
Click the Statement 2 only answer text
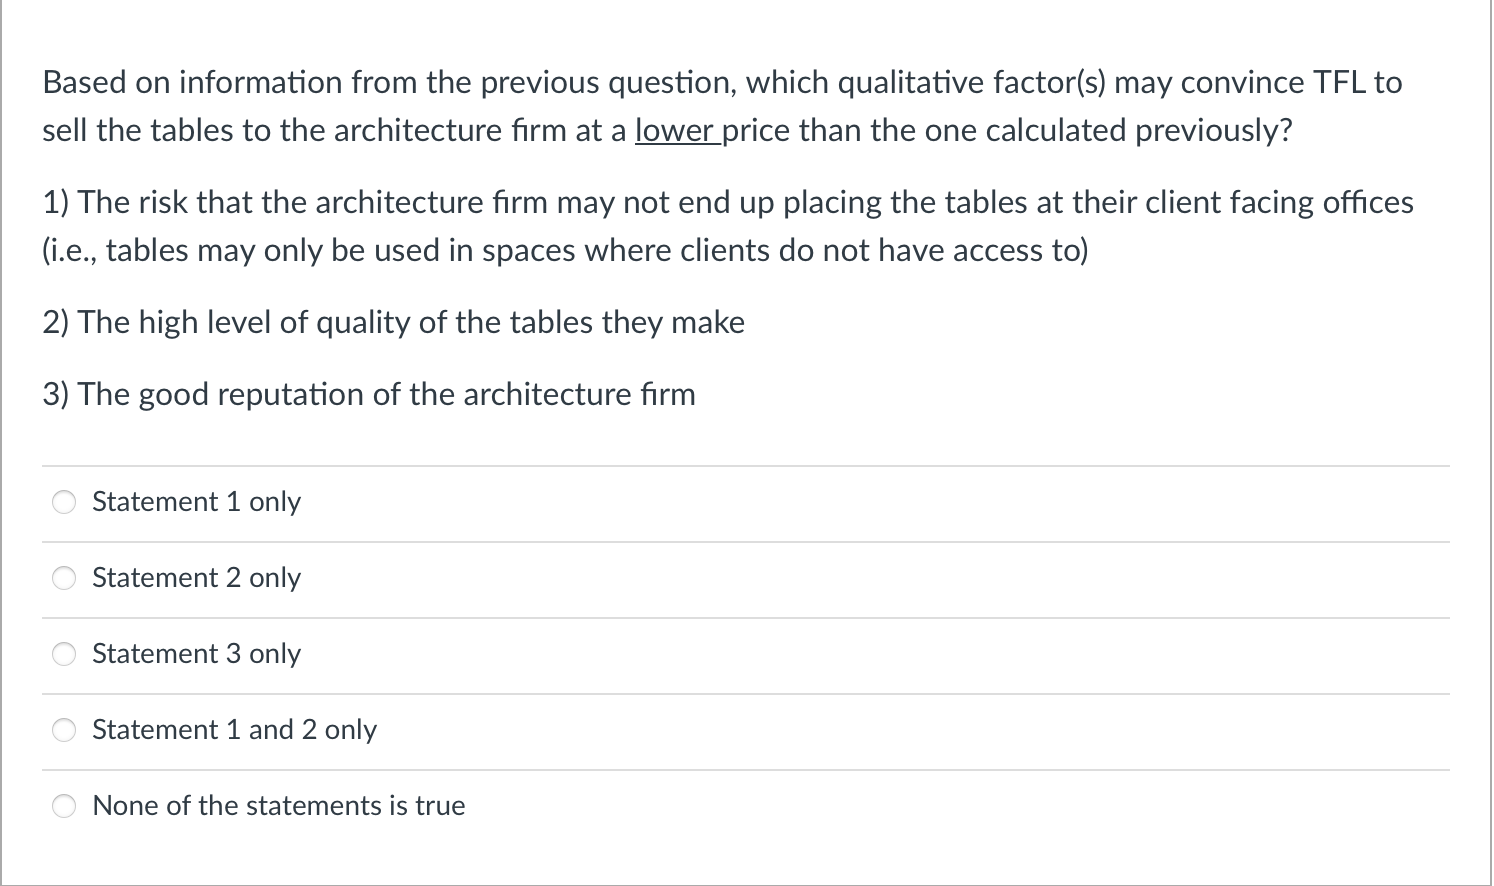pyautogui.click(x=196, y=578)
